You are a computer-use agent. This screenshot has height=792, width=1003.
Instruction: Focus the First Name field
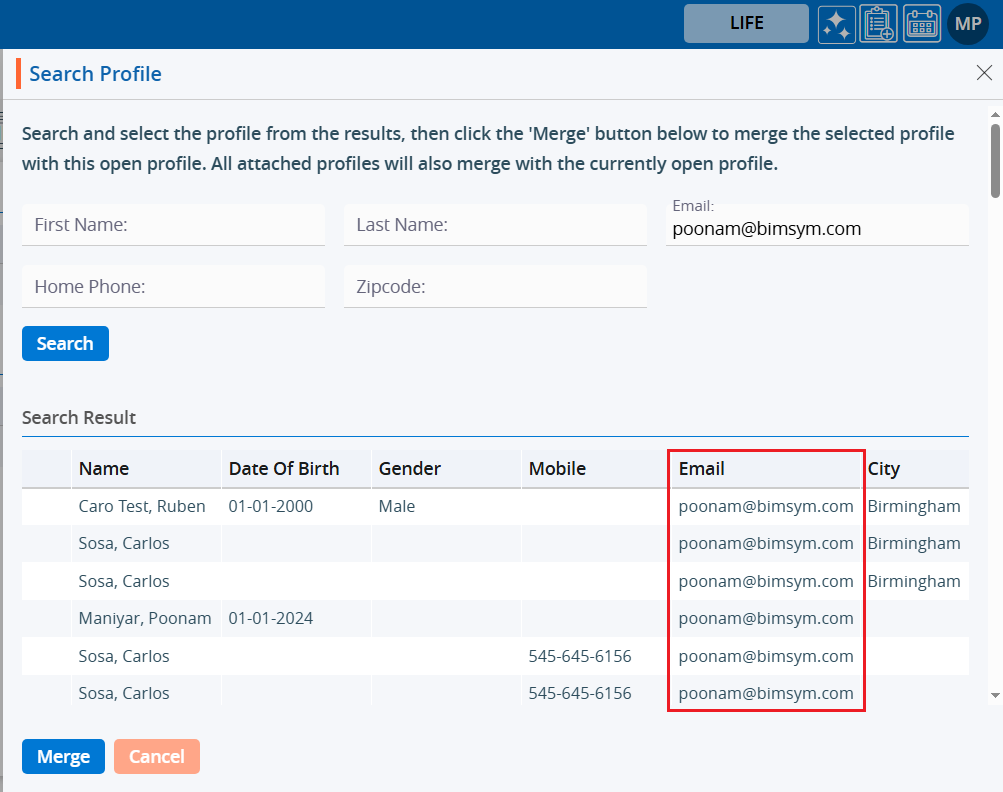coord(173,226)
